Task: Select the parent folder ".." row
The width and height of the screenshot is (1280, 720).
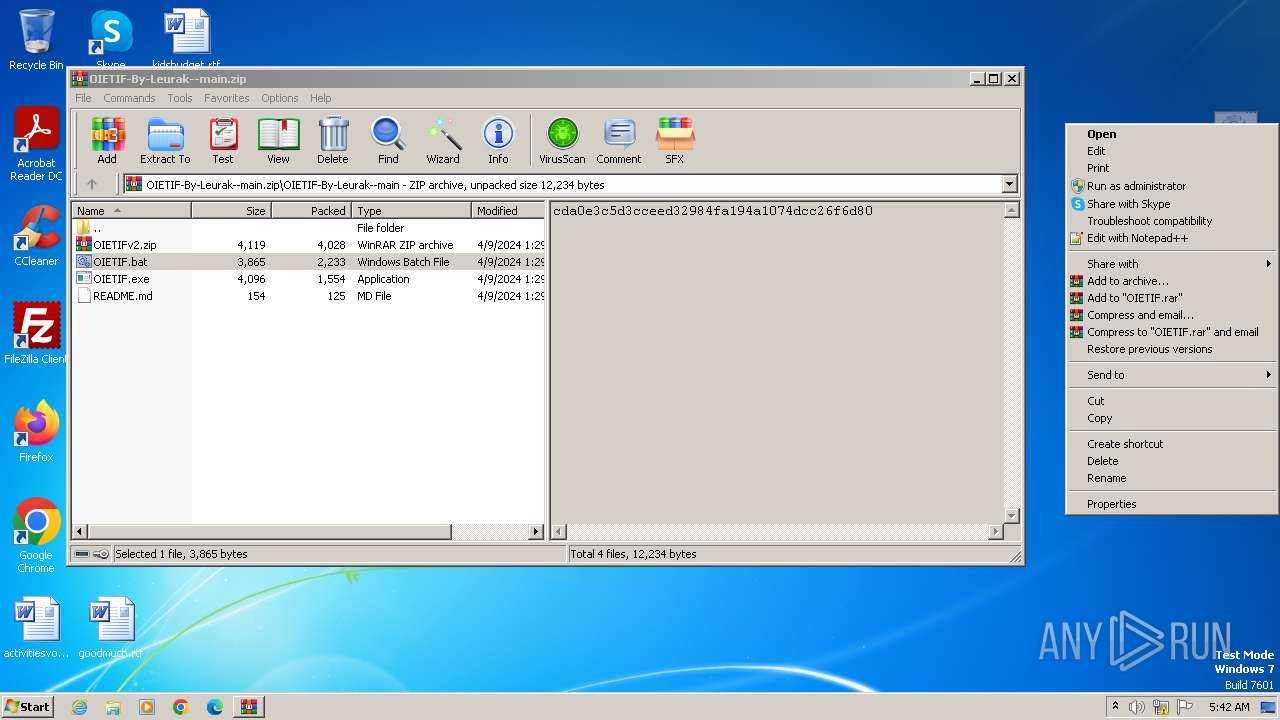Action: click(x=309, y=228)
